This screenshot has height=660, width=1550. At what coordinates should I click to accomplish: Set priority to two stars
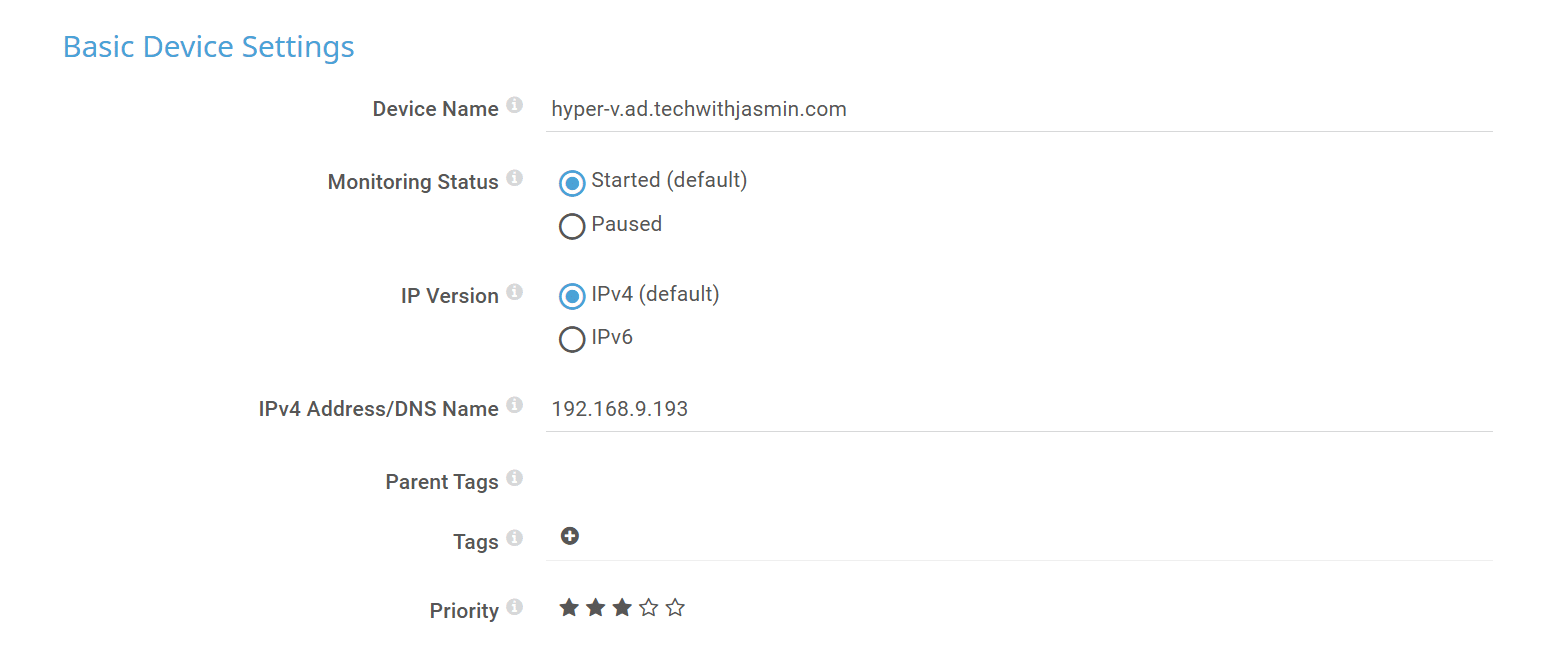click(x=596, y=607)
